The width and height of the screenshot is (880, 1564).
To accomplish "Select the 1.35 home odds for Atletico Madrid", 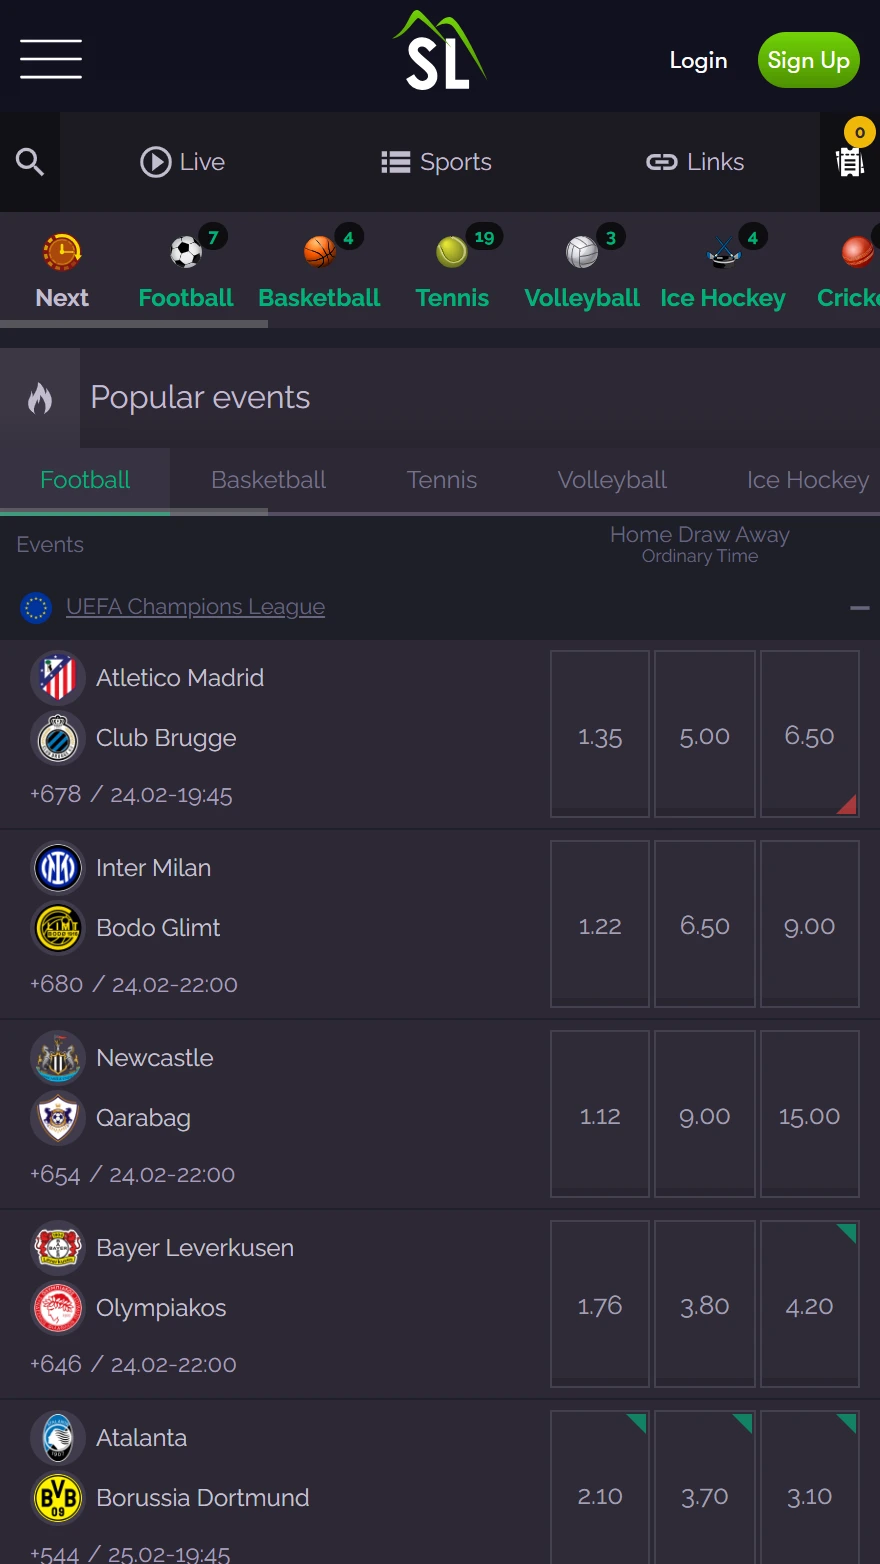I will point(599,735).
